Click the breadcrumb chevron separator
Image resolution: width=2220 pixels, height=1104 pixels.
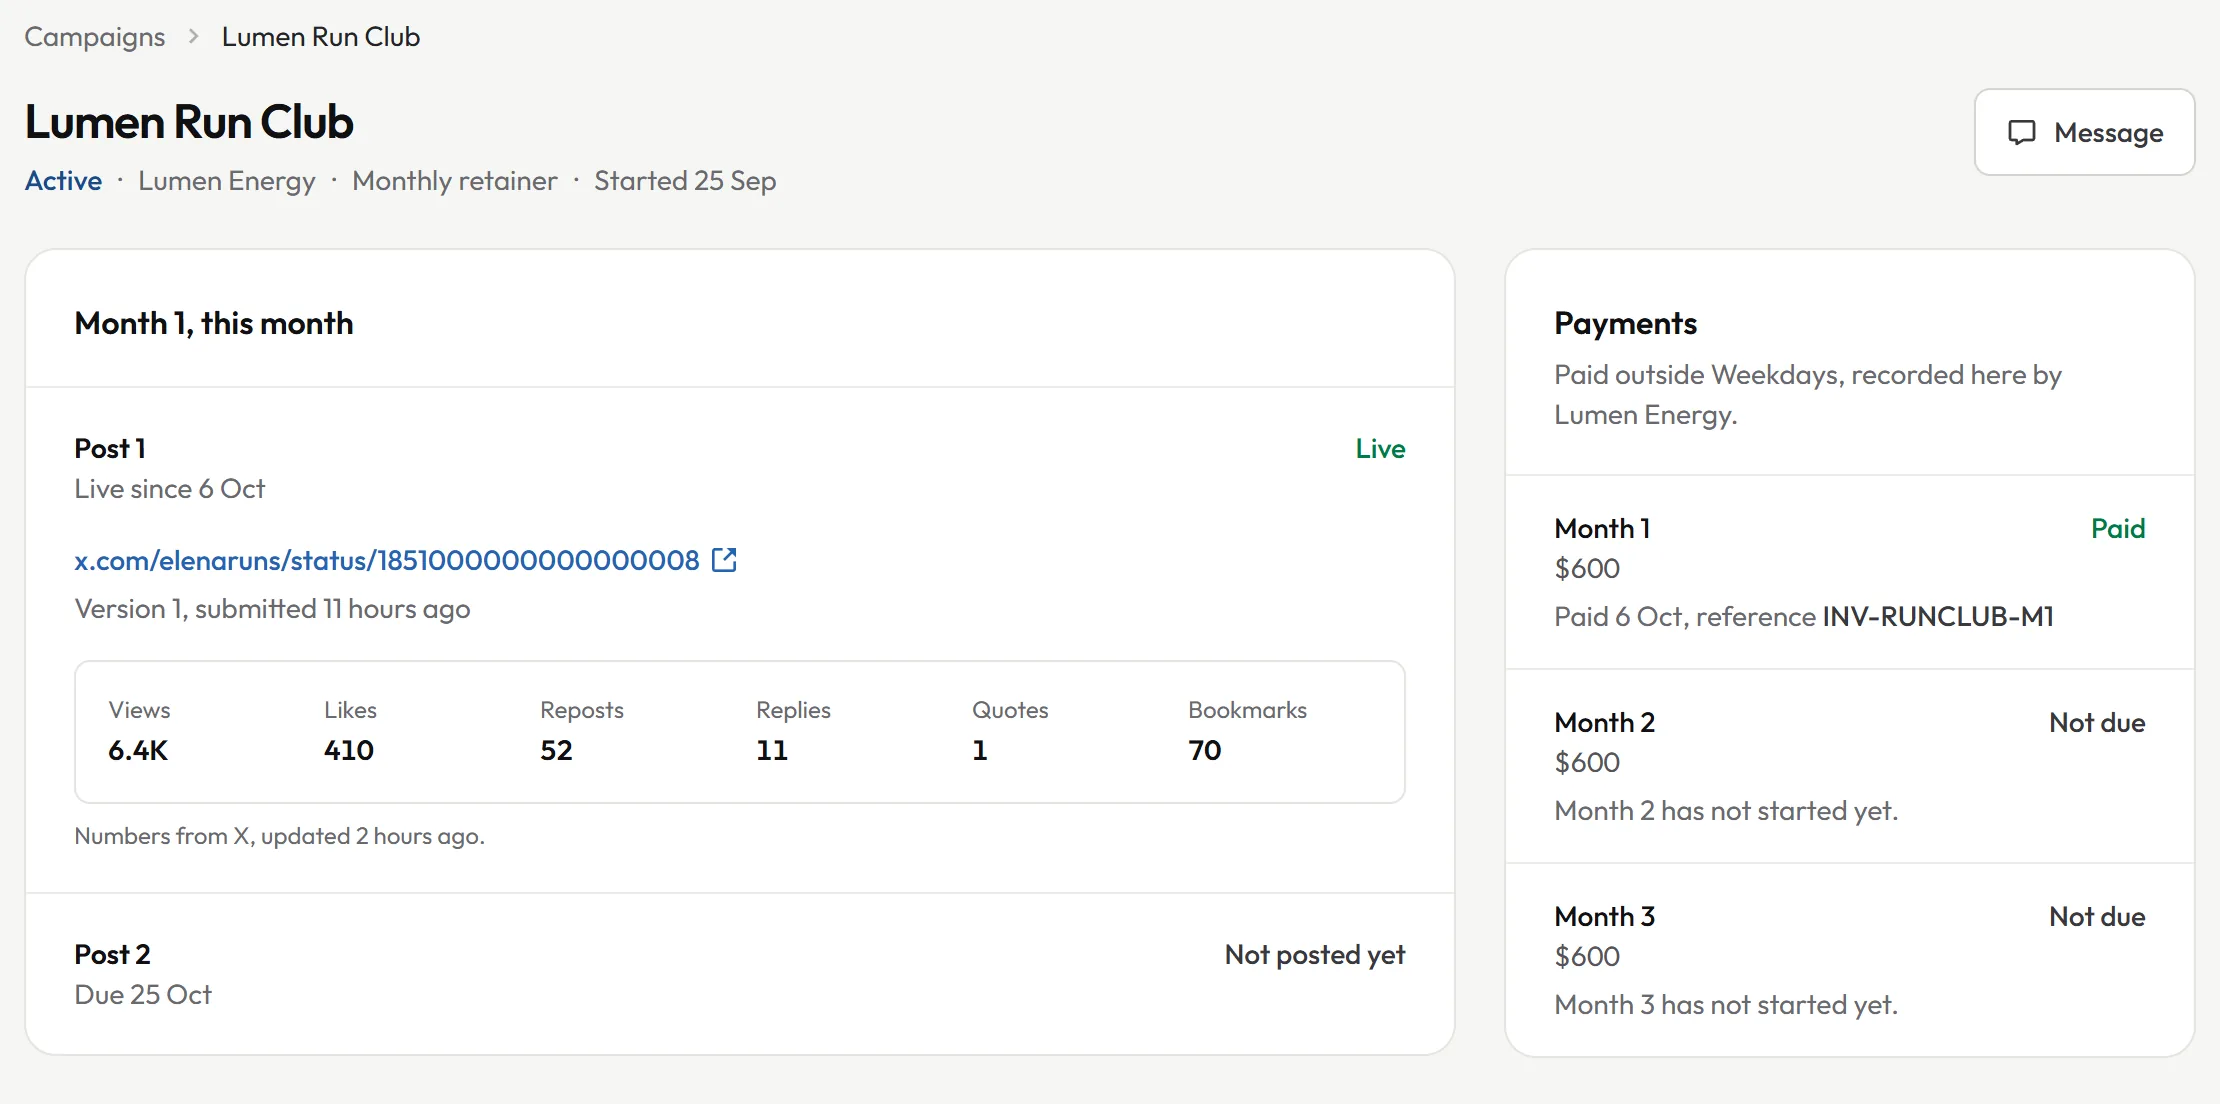click(x=193, y=37)
